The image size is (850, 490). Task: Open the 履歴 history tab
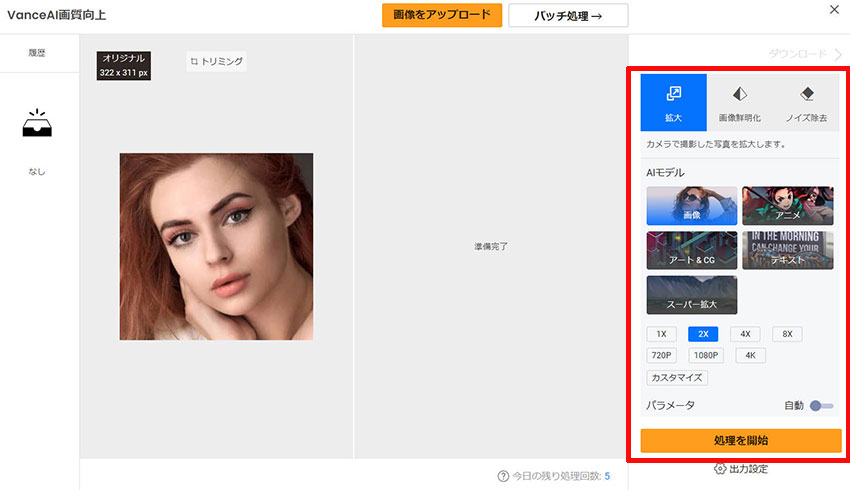point(37,53)
